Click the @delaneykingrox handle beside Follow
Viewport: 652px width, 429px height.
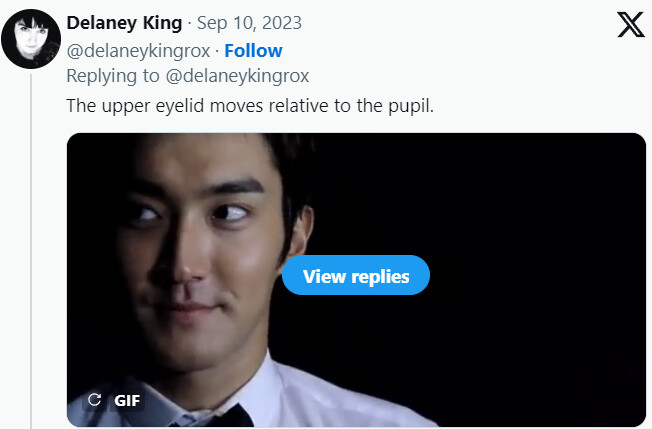[x=139, y=50]
